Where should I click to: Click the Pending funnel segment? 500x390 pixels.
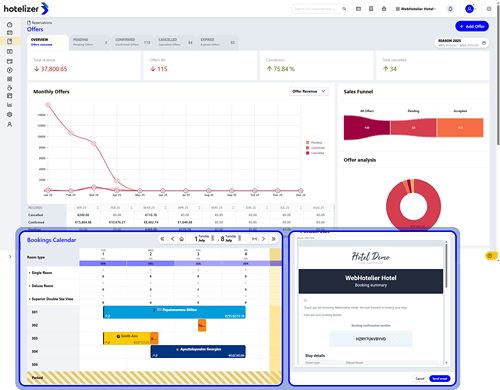coord(413,128)
